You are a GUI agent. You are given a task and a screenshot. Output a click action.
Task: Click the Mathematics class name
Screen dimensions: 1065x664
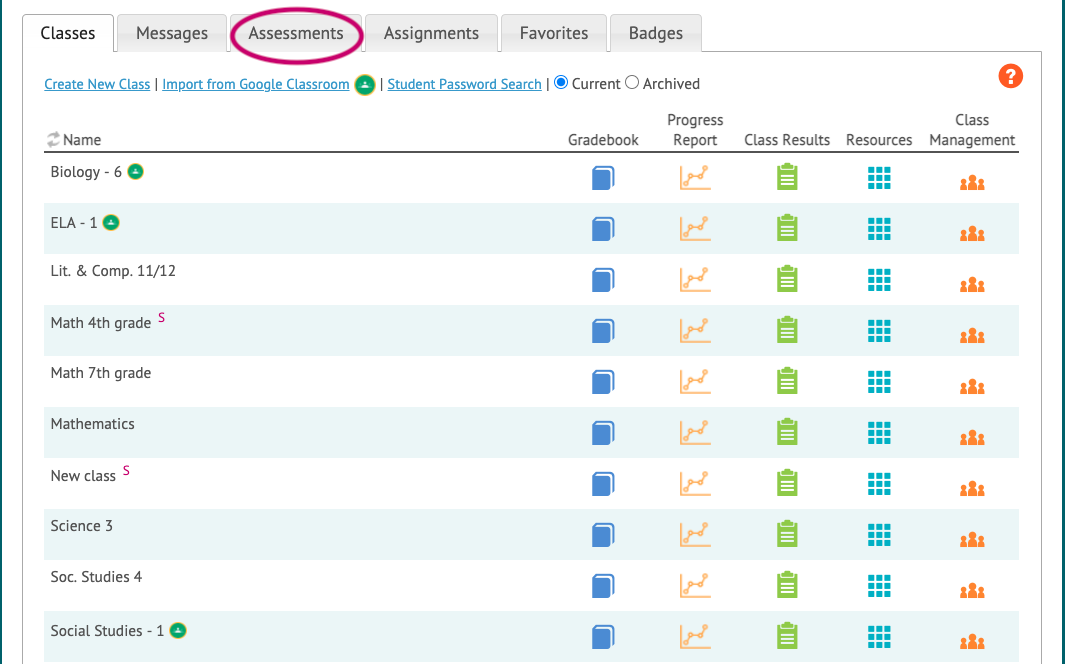coord(92,424)
